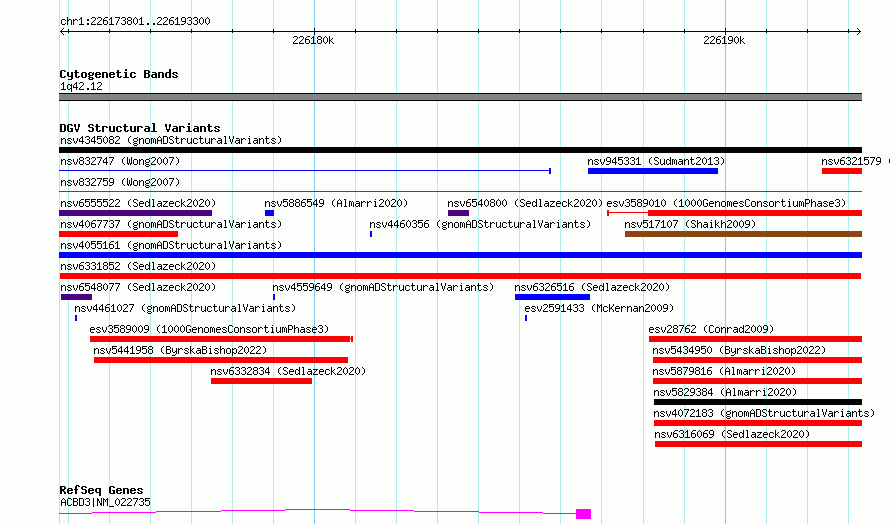
Task: Open ACBD3|NM_022735 gene label
Action: [x=106, y=502]
